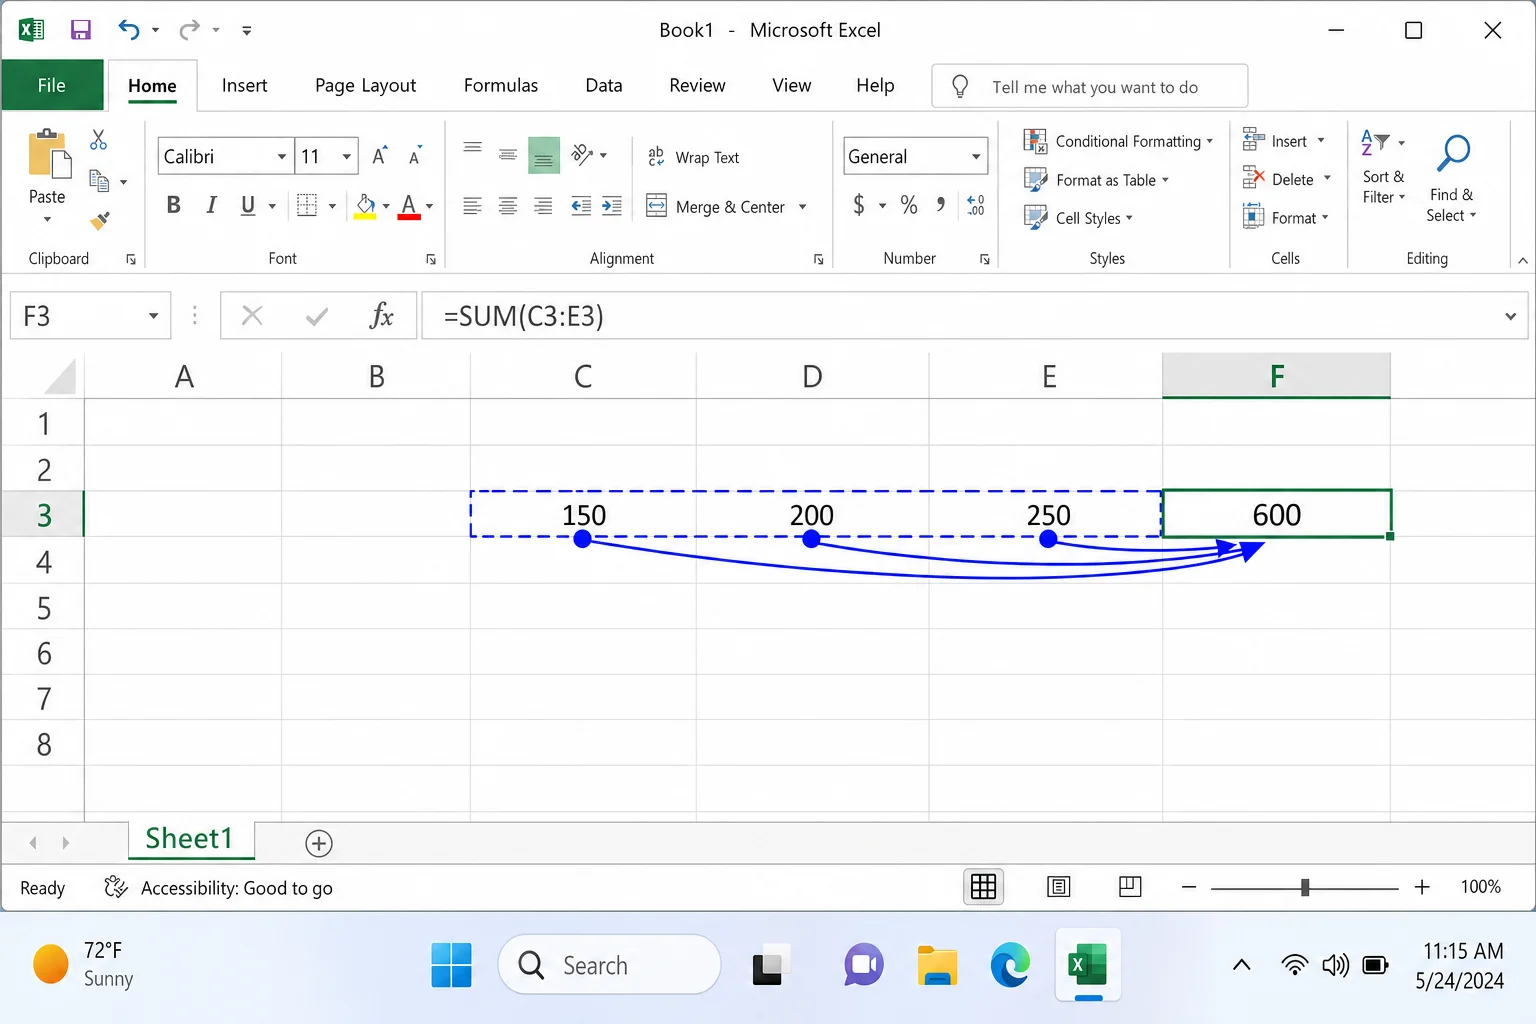Switch to the Insert tab

click(x=244, y=85)
